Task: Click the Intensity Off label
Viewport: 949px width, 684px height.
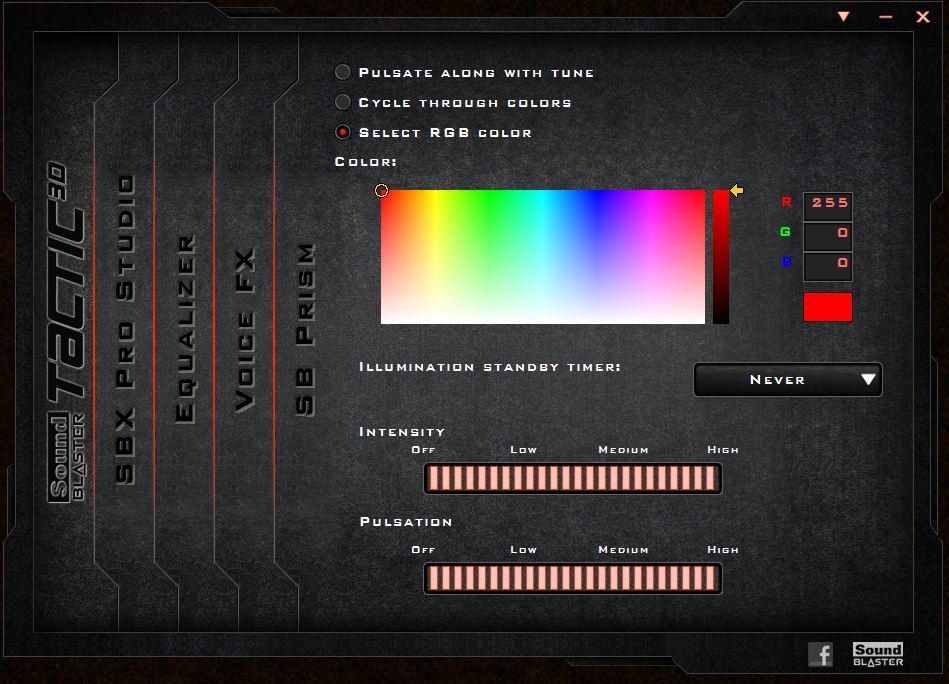Action: 423,450
